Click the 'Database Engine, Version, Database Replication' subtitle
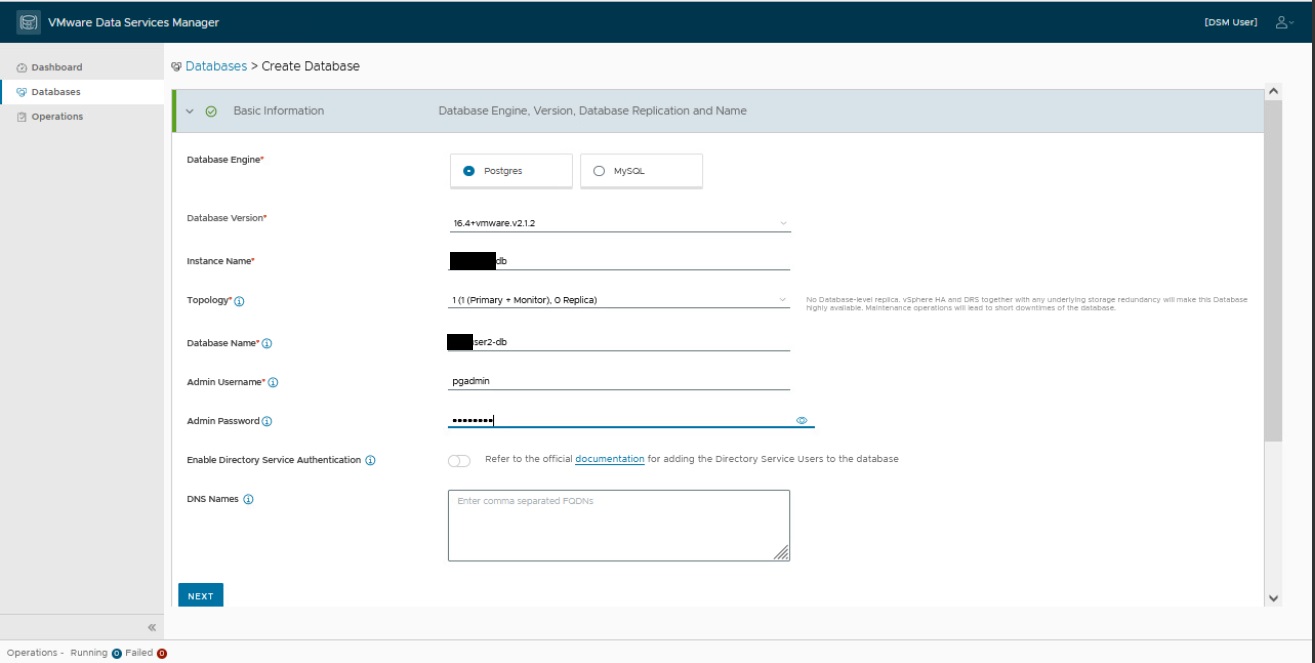Viewport: 1315px width, 663px height. pyautogui.click(x=592, y=111)
